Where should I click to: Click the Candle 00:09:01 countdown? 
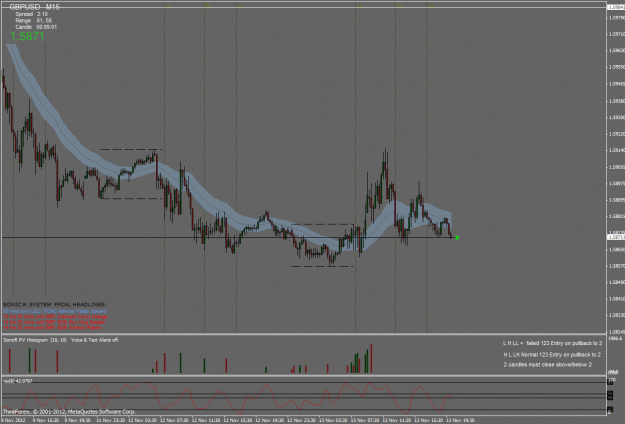[x=36, y=27]
